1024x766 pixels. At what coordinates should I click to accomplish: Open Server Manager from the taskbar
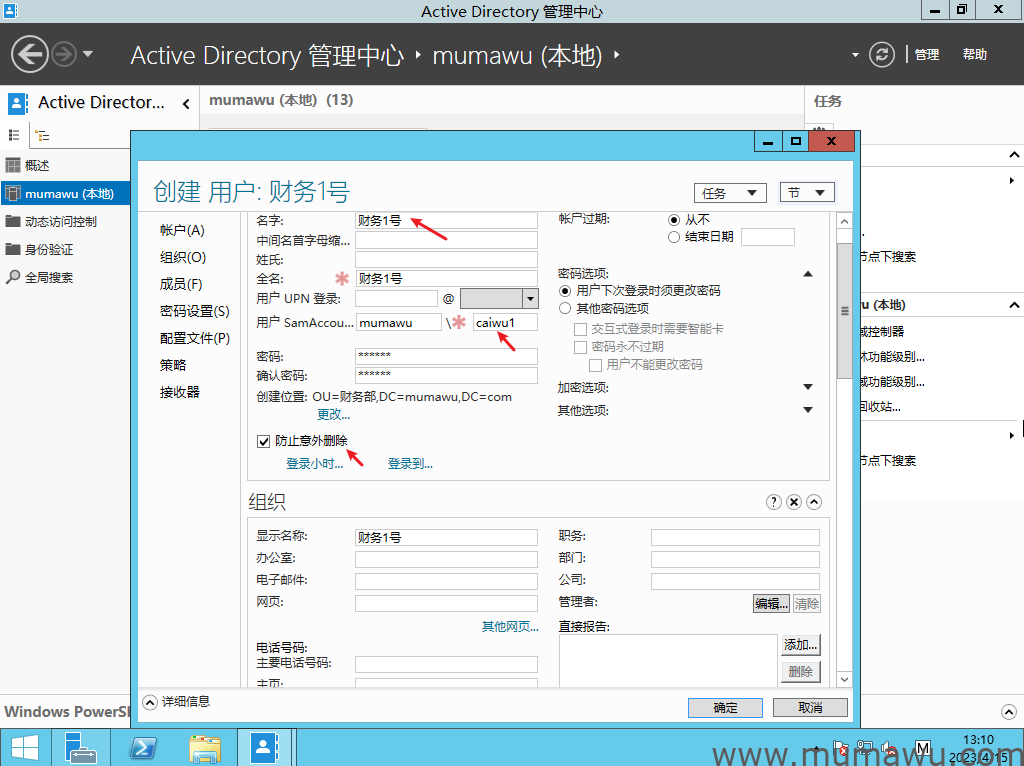point(81,748)
